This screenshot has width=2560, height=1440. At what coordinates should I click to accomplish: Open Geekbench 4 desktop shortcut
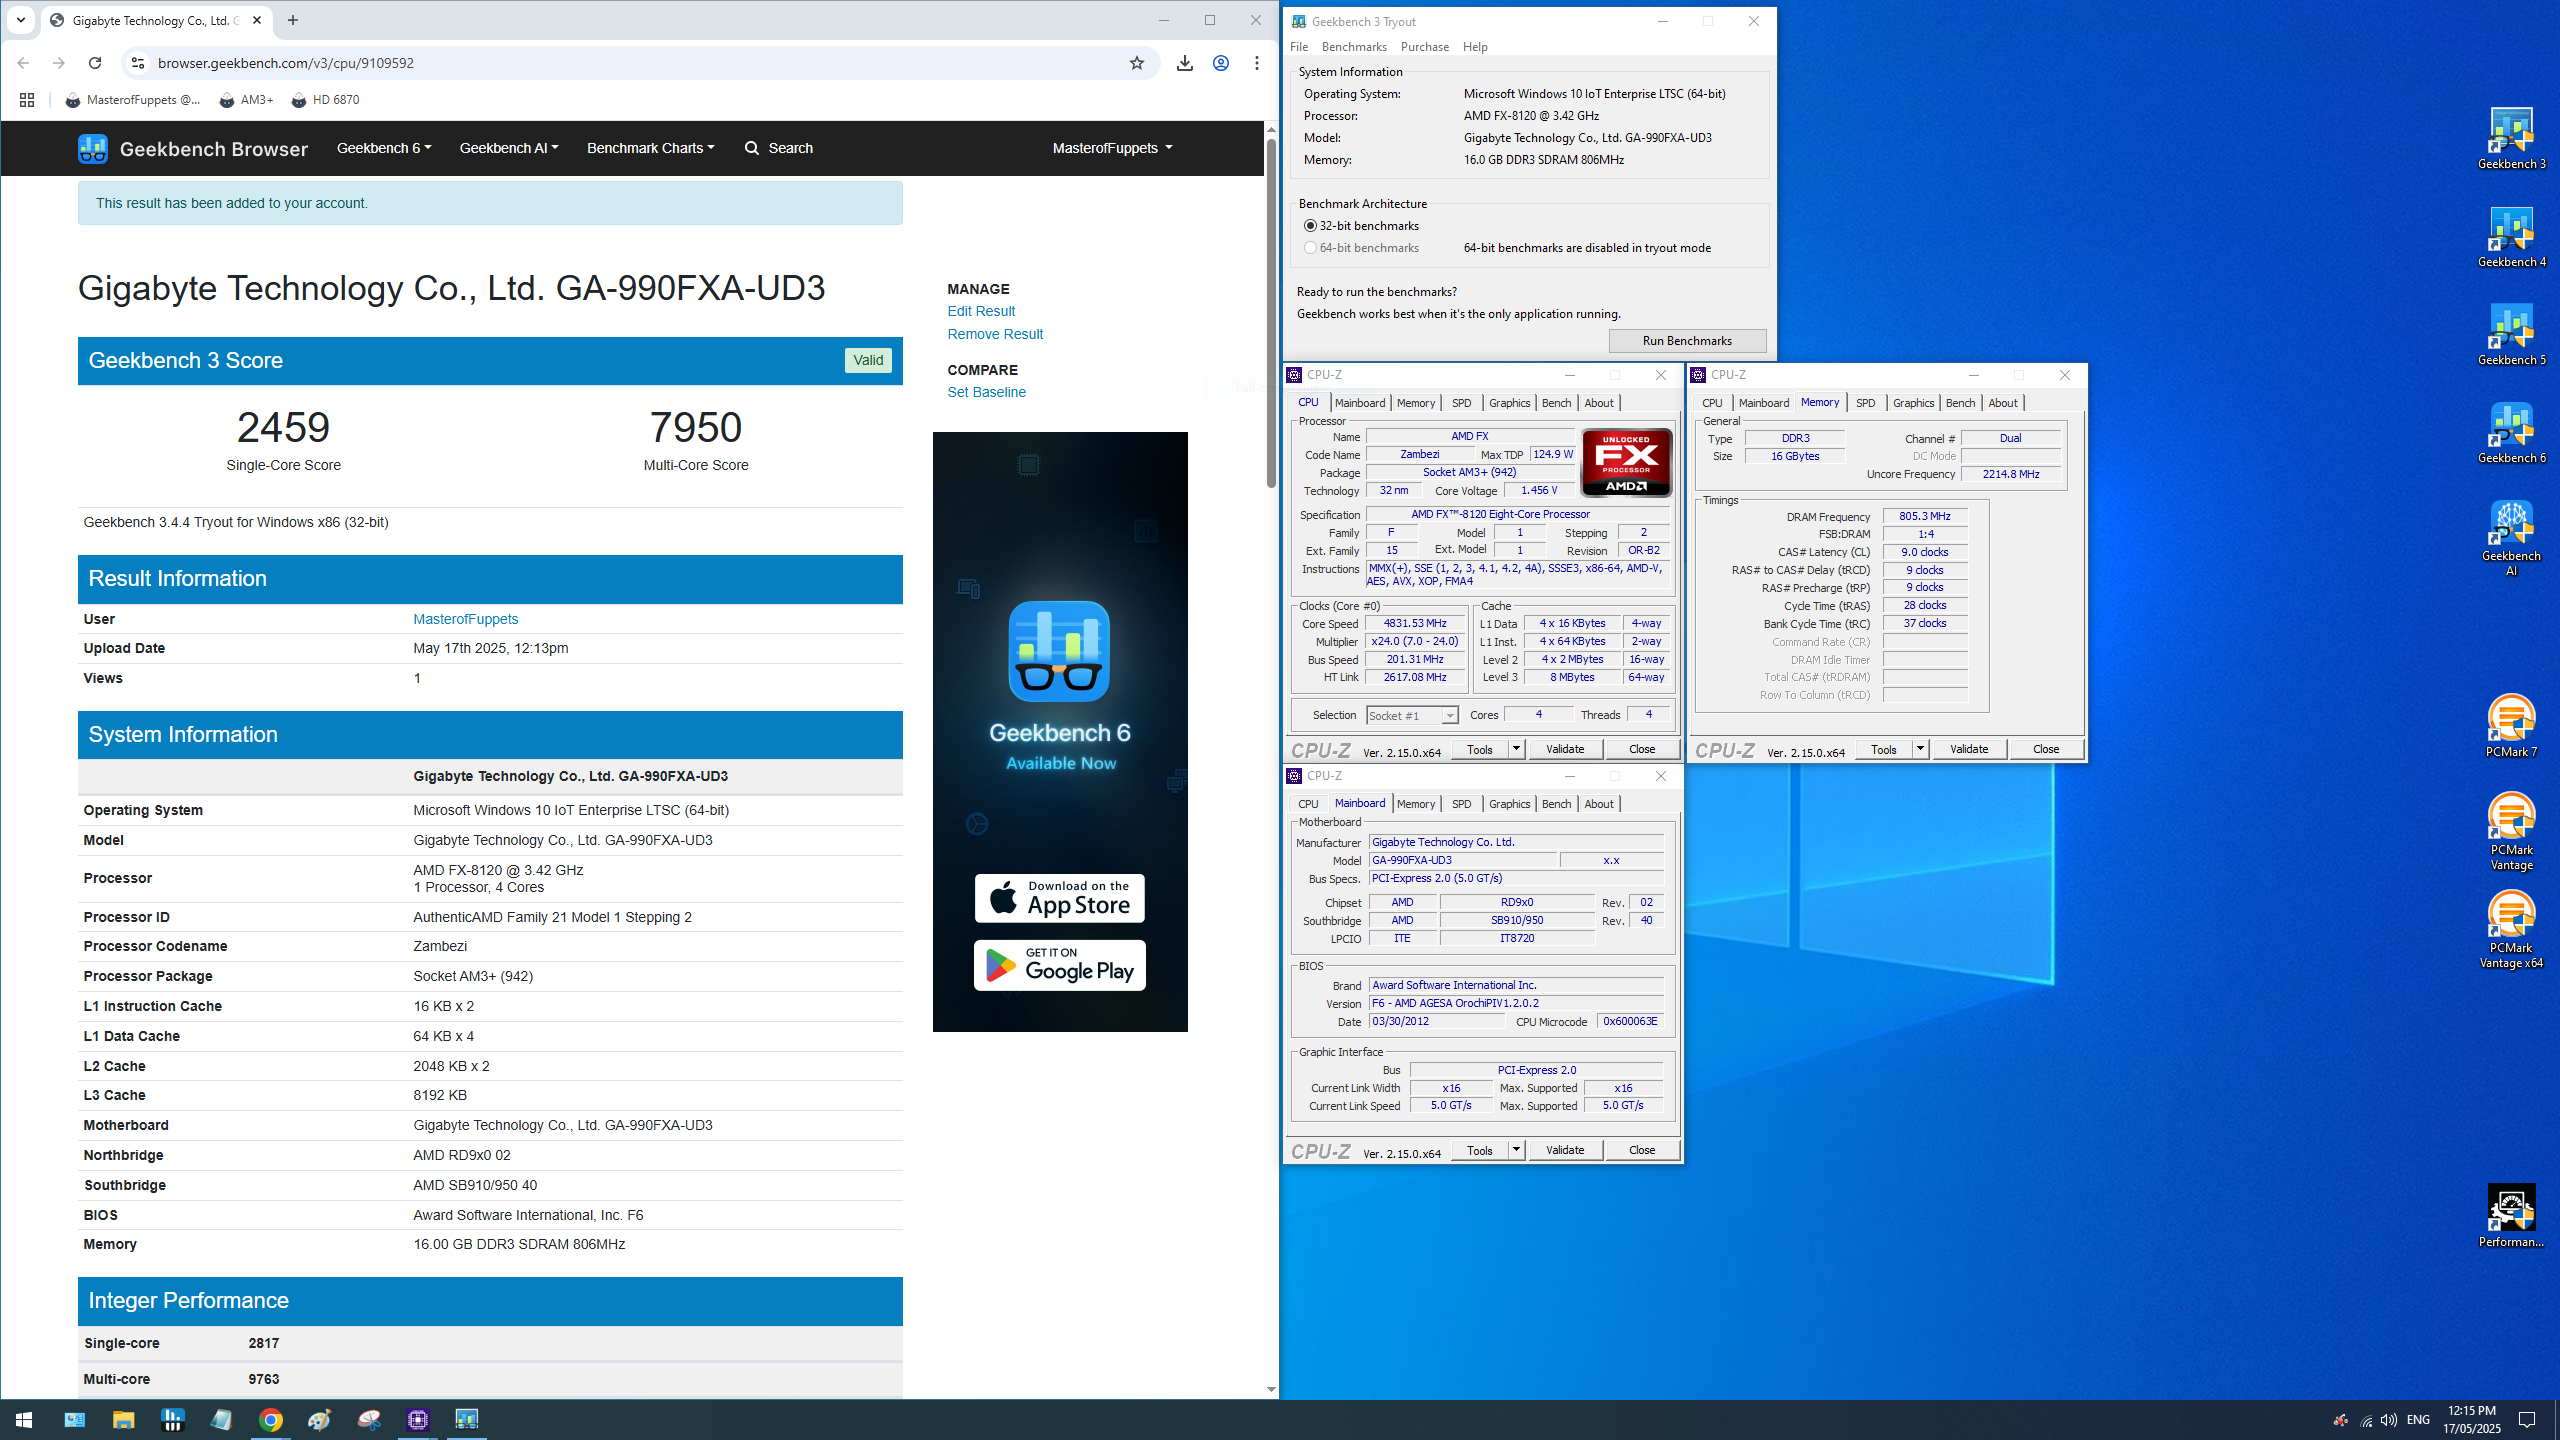(2511, 236)
